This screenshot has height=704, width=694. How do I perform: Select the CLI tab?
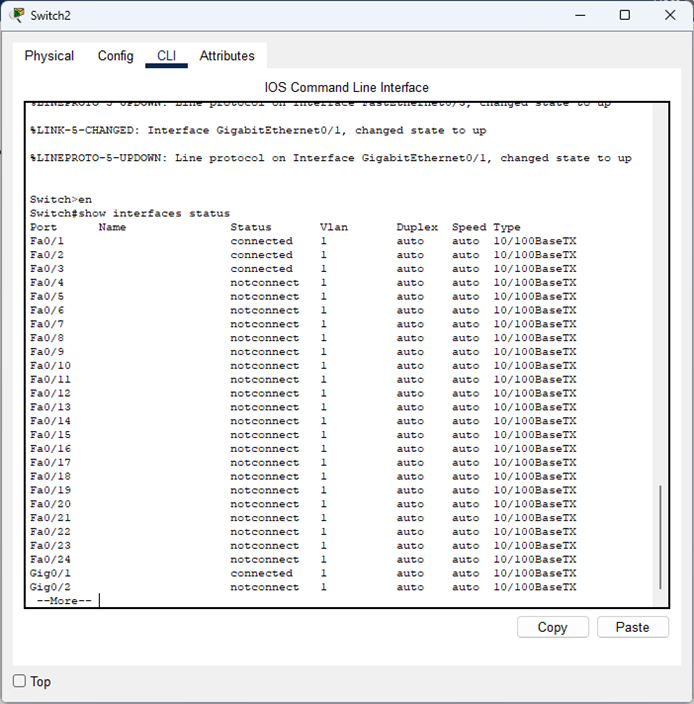tap(166, 56)
